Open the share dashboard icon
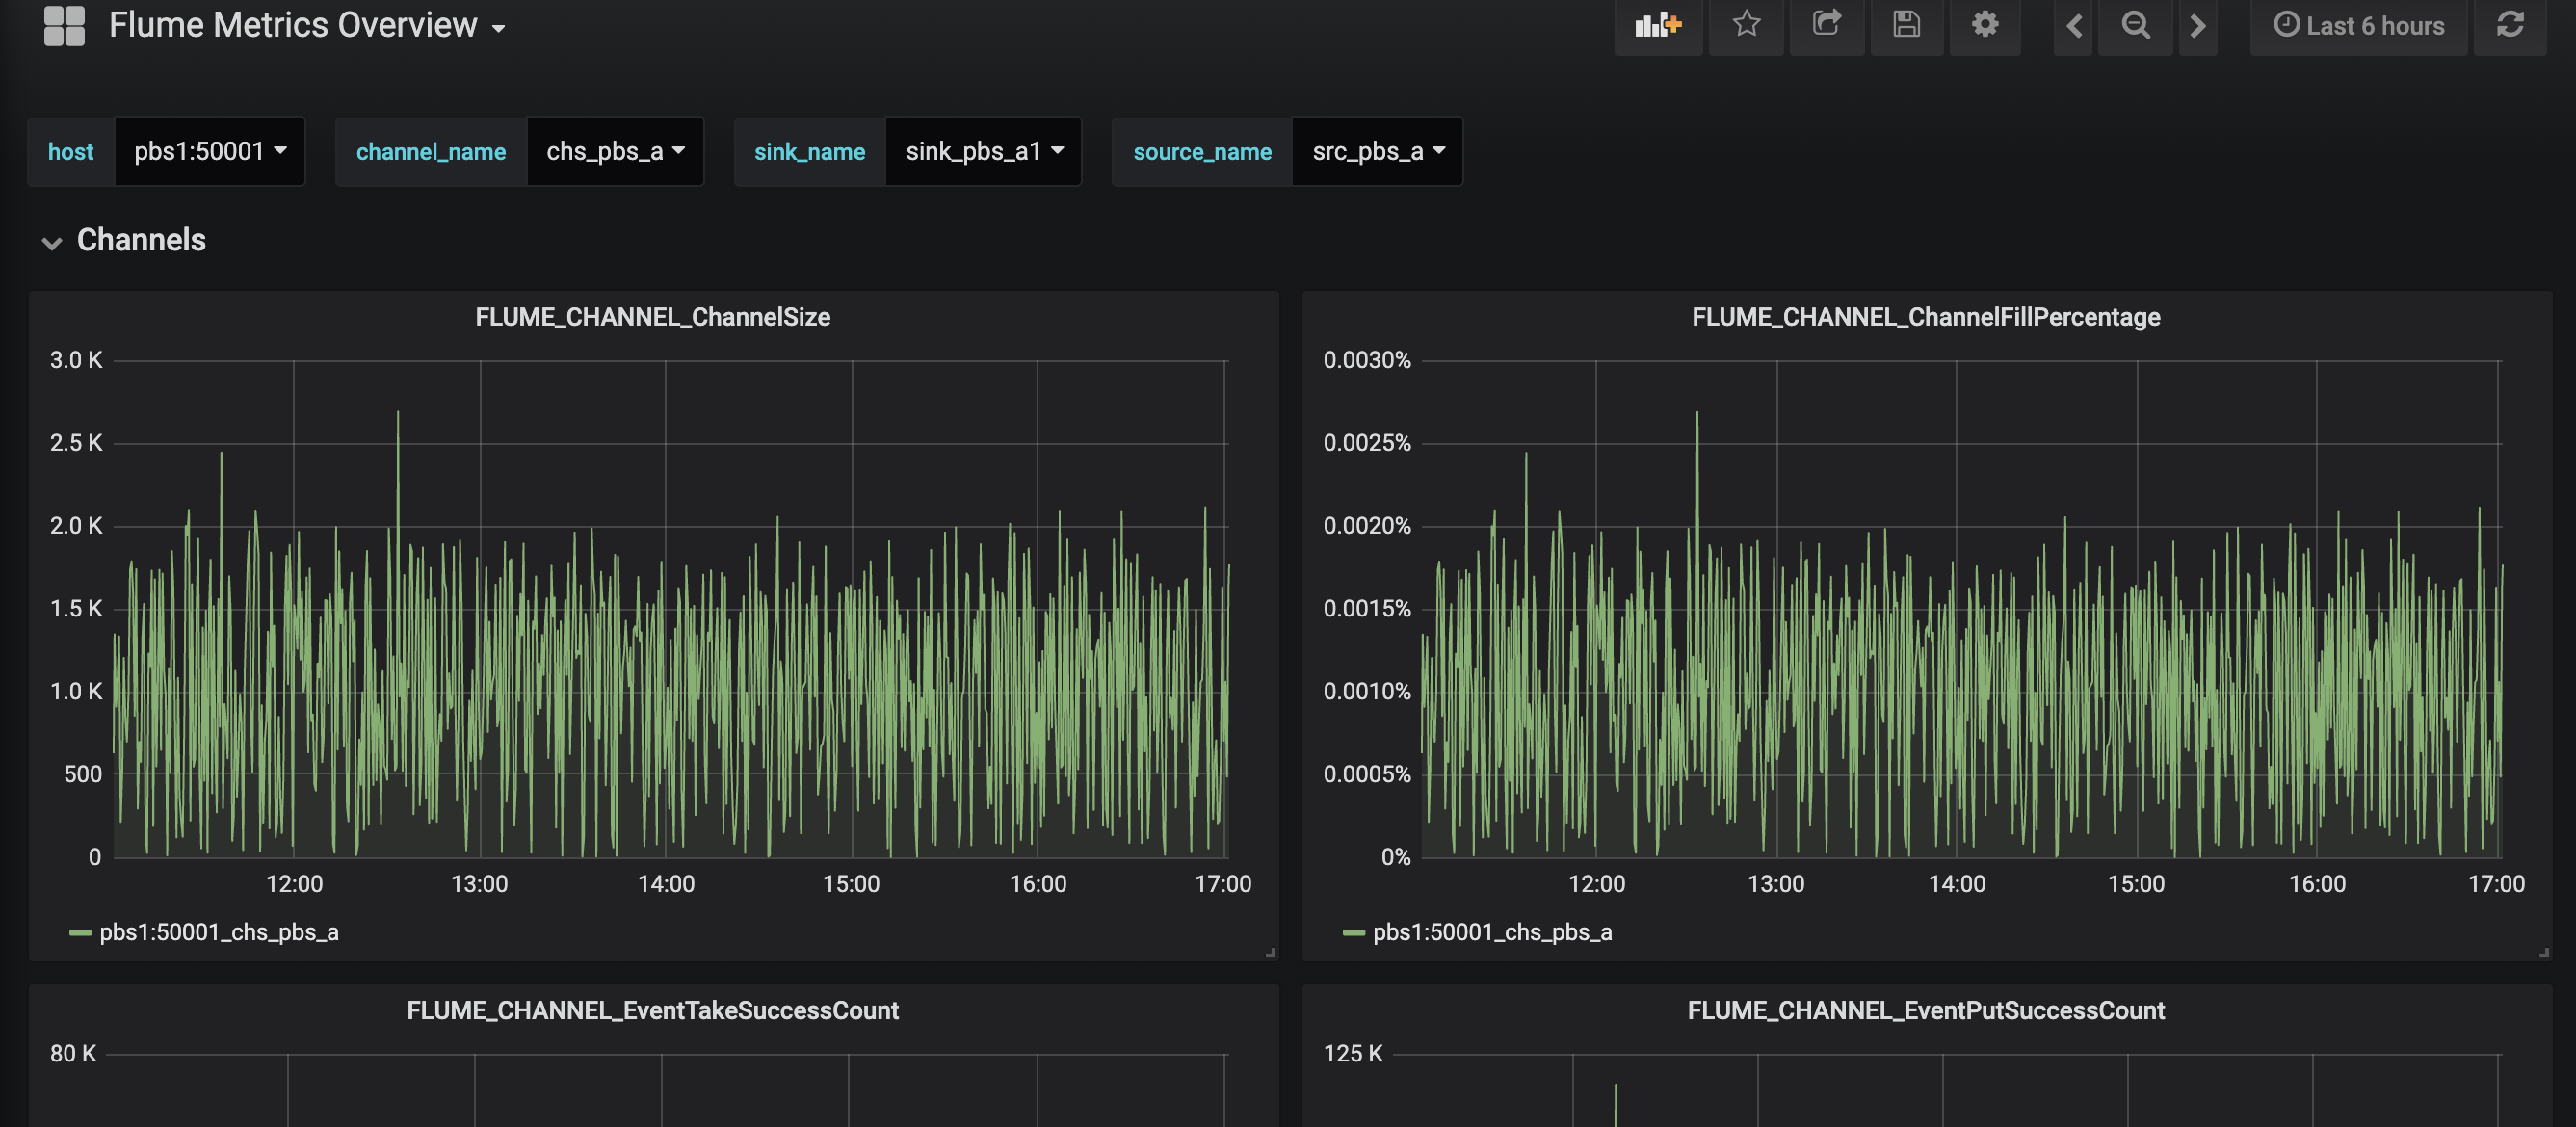Image resolution: width=2576 pixels, height=1127 pixels. tap(1826, 24)
